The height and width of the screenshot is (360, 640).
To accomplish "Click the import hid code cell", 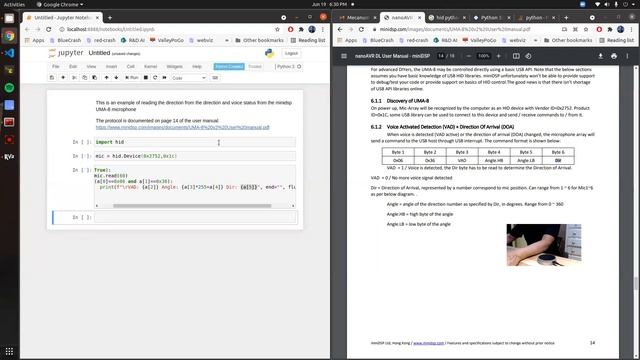I will click(195, 142).
